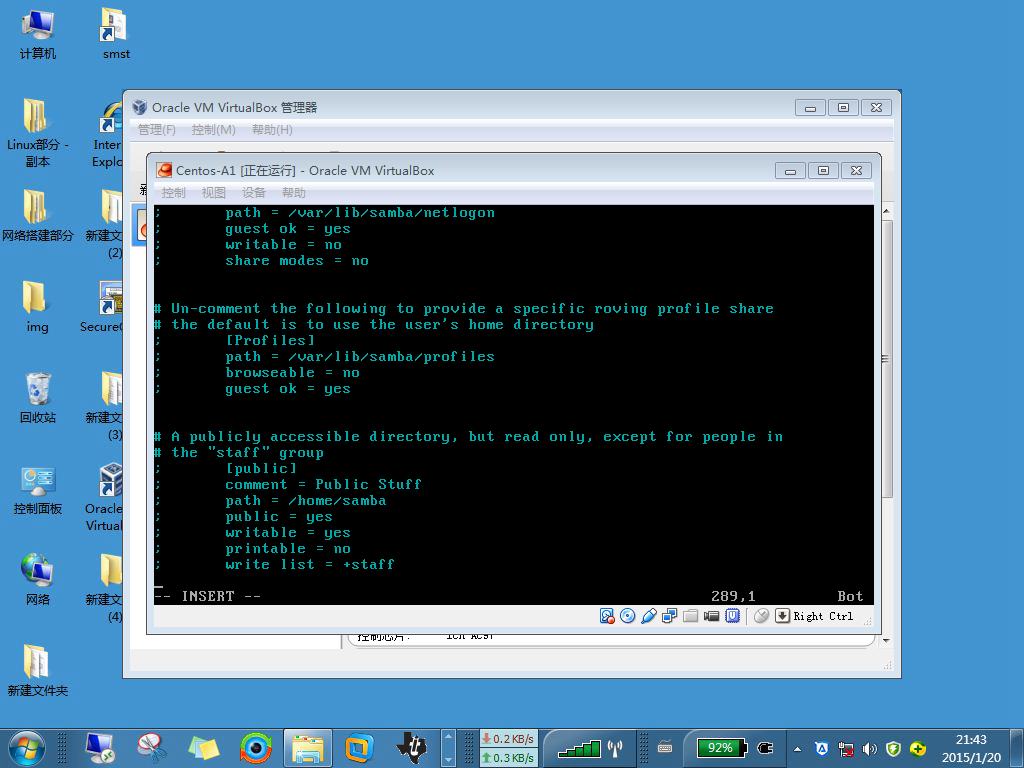Open the 视图 menu in Centos-A1 window
The width and height of the screenshot is (1024, 768).
214,193
